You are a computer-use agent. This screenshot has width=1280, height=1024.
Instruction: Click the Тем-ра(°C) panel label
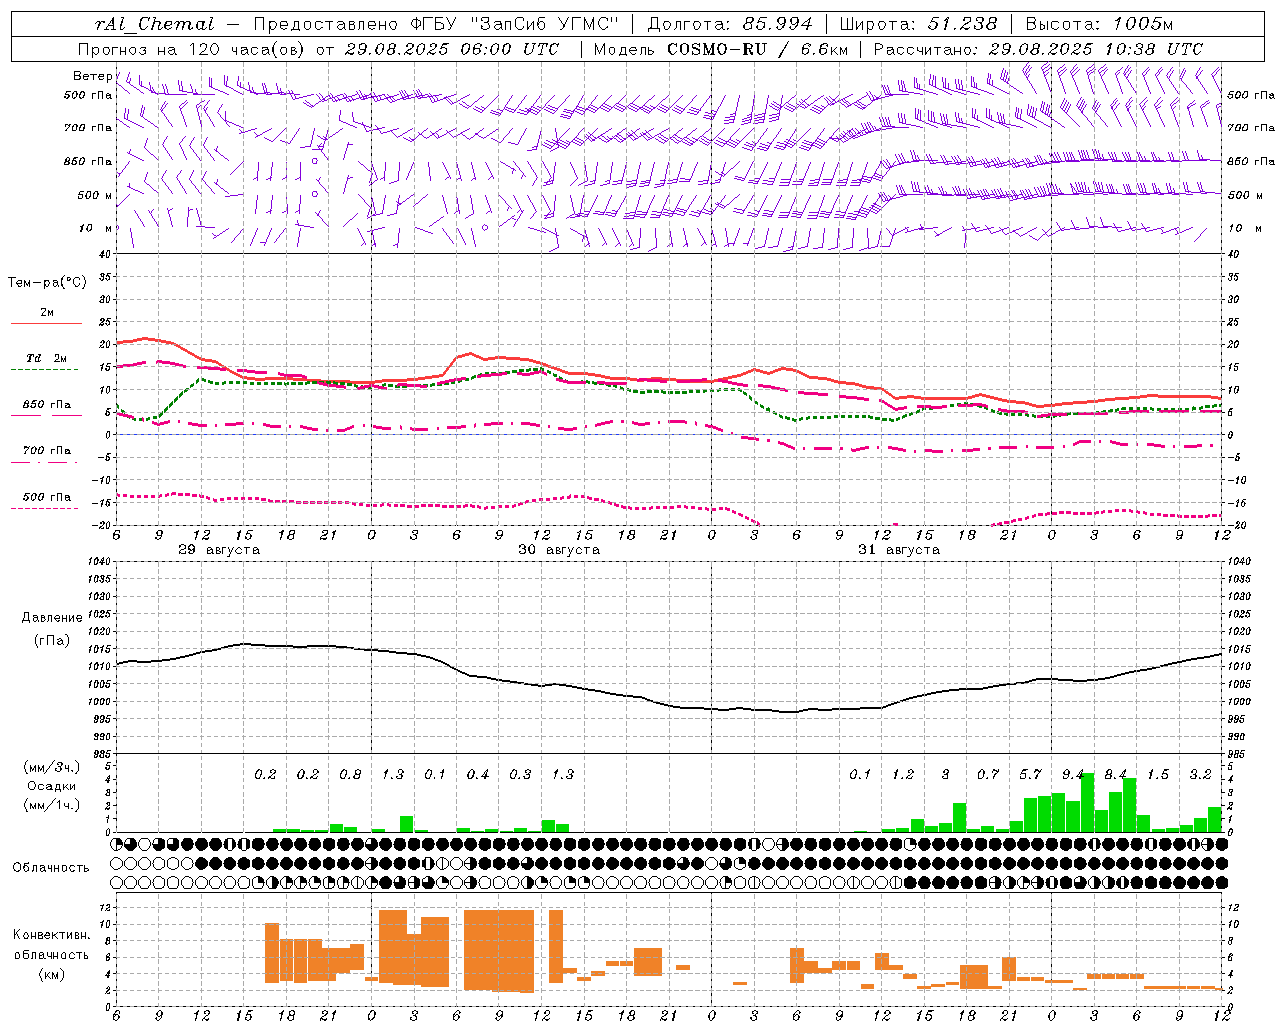point(47,283)
